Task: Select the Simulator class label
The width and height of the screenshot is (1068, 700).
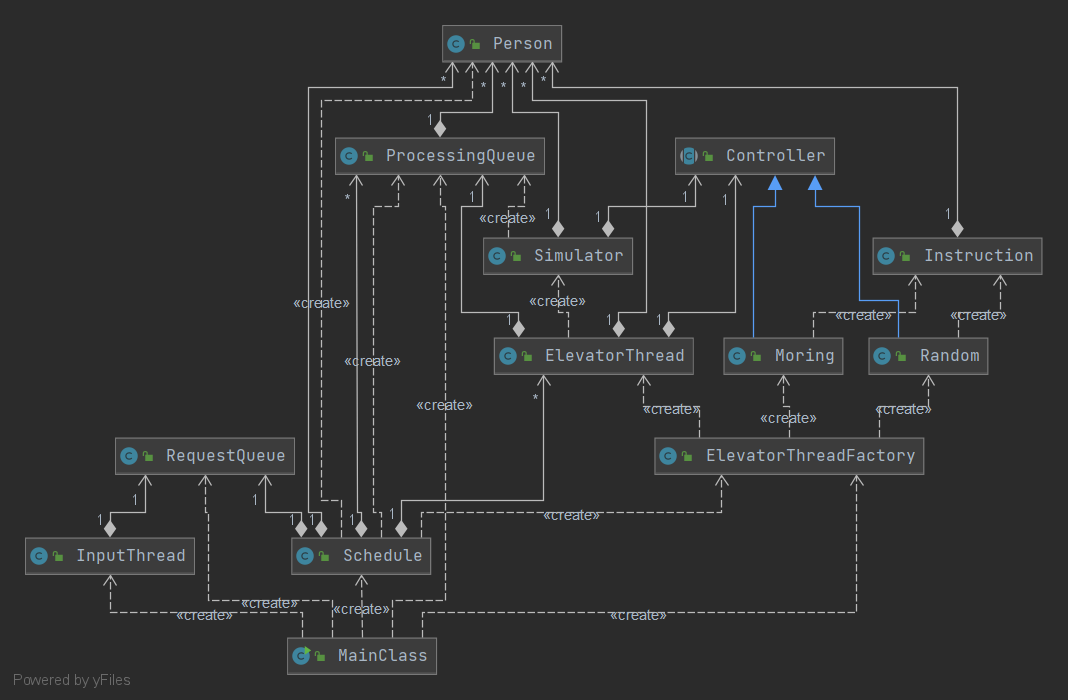Action: click(x=578, y=255)
